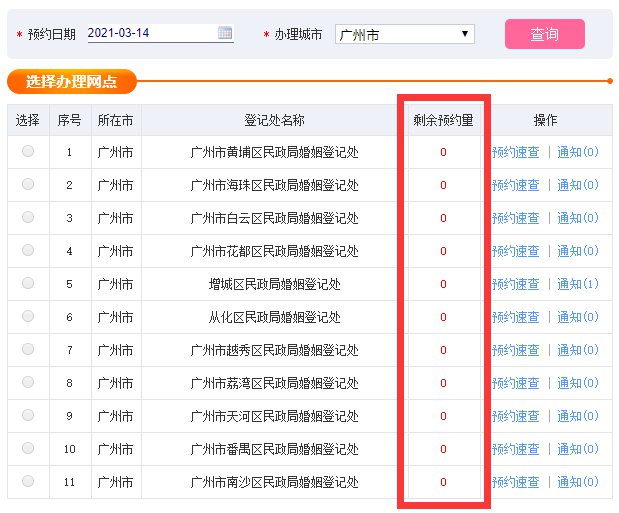Click the 从化区民政局婚姻登记处 name cell
619x513 pixels.
click(274, 317)
